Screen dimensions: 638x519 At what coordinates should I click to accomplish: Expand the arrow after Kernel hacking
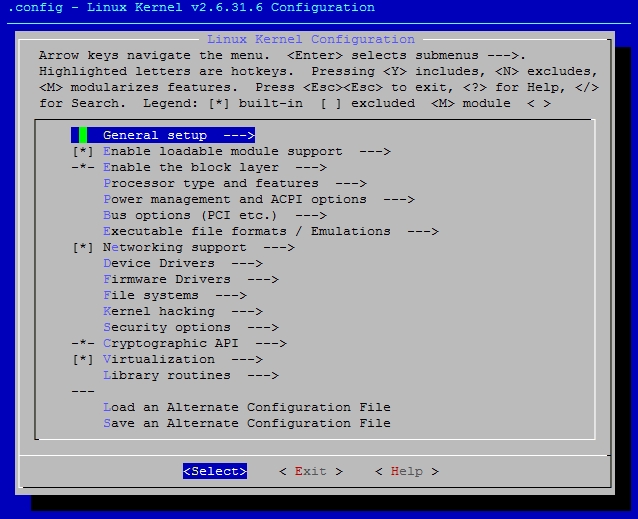pos(246,312)
